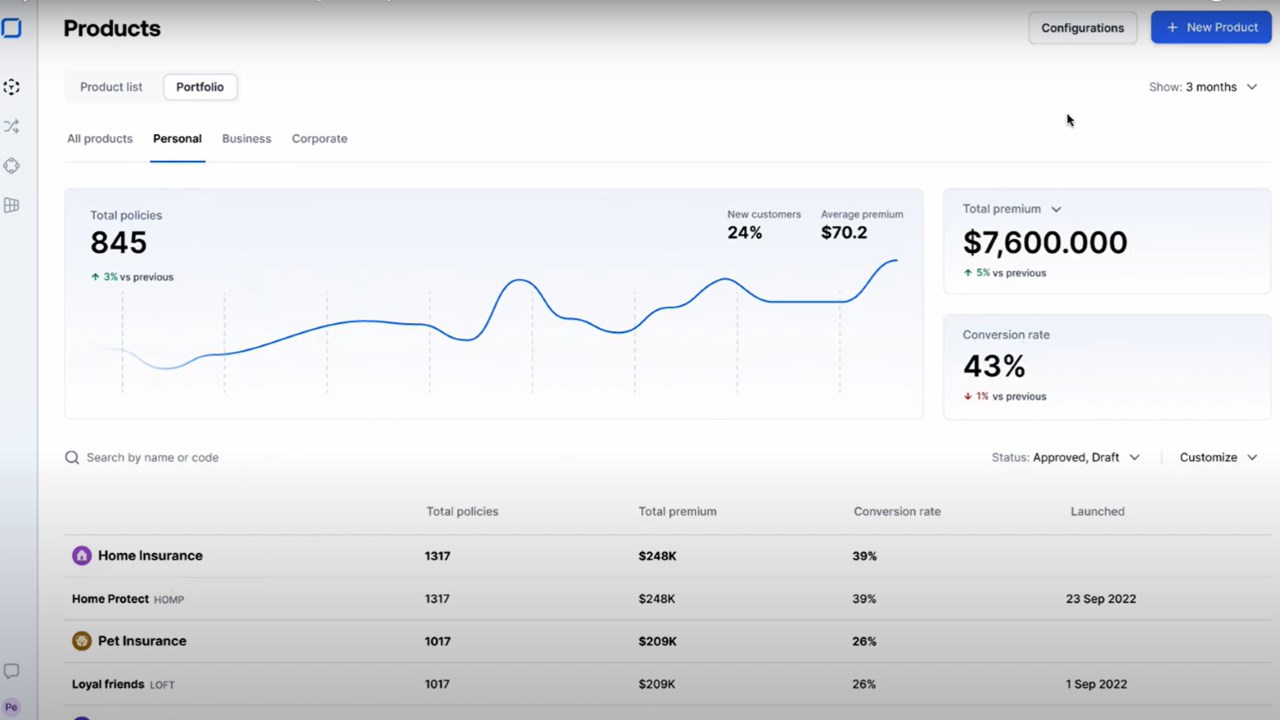Switch to the Product list view

pos(111,87)
